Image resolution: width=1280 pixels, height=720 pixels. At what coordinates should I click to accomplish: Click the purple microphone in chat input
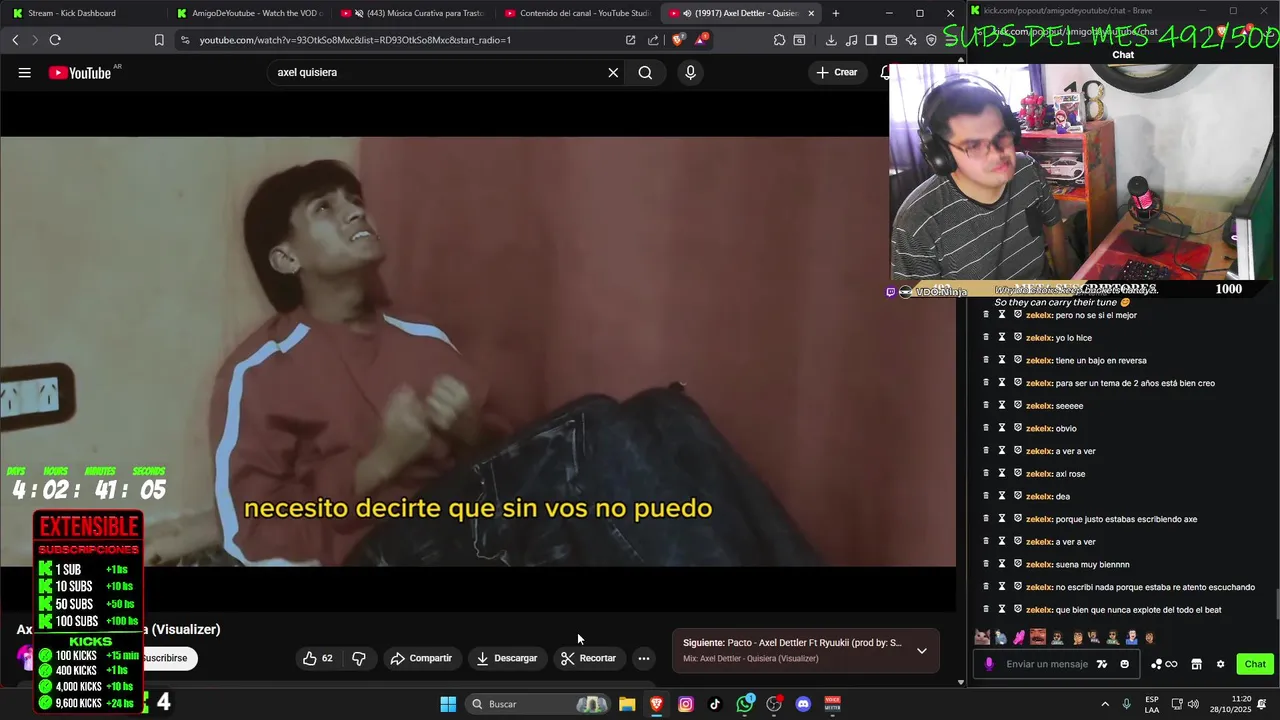click(989, 664)
